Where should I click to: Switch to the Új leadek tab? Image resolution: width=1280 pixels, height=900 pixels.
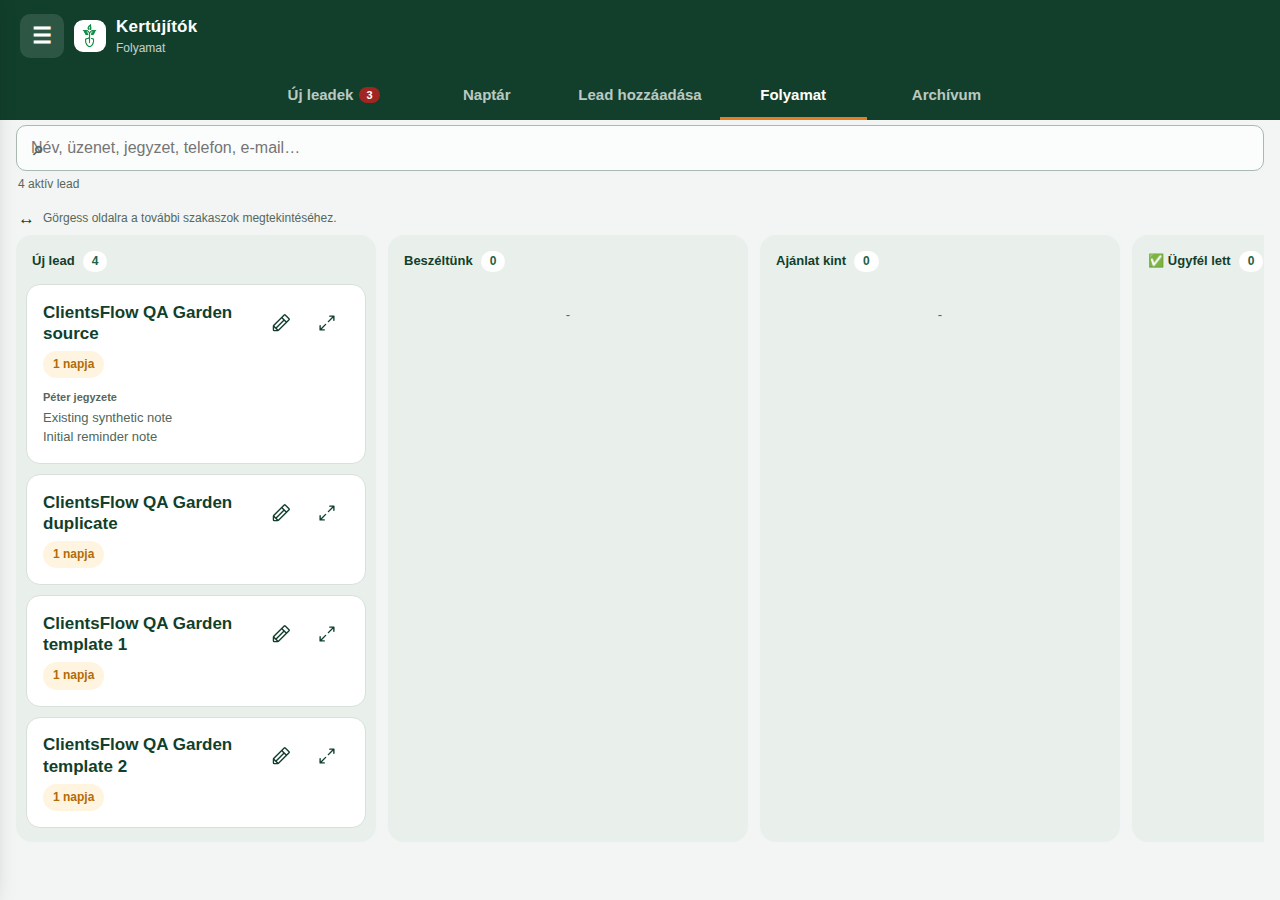pyautogui.click(x=333, y=95)
